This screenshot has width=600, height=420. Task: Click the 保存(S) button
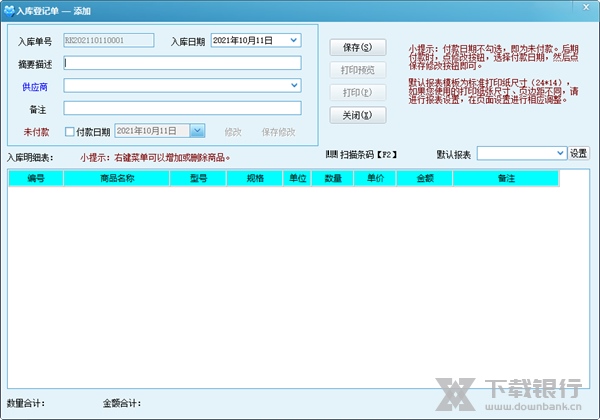tap(358, 47)
